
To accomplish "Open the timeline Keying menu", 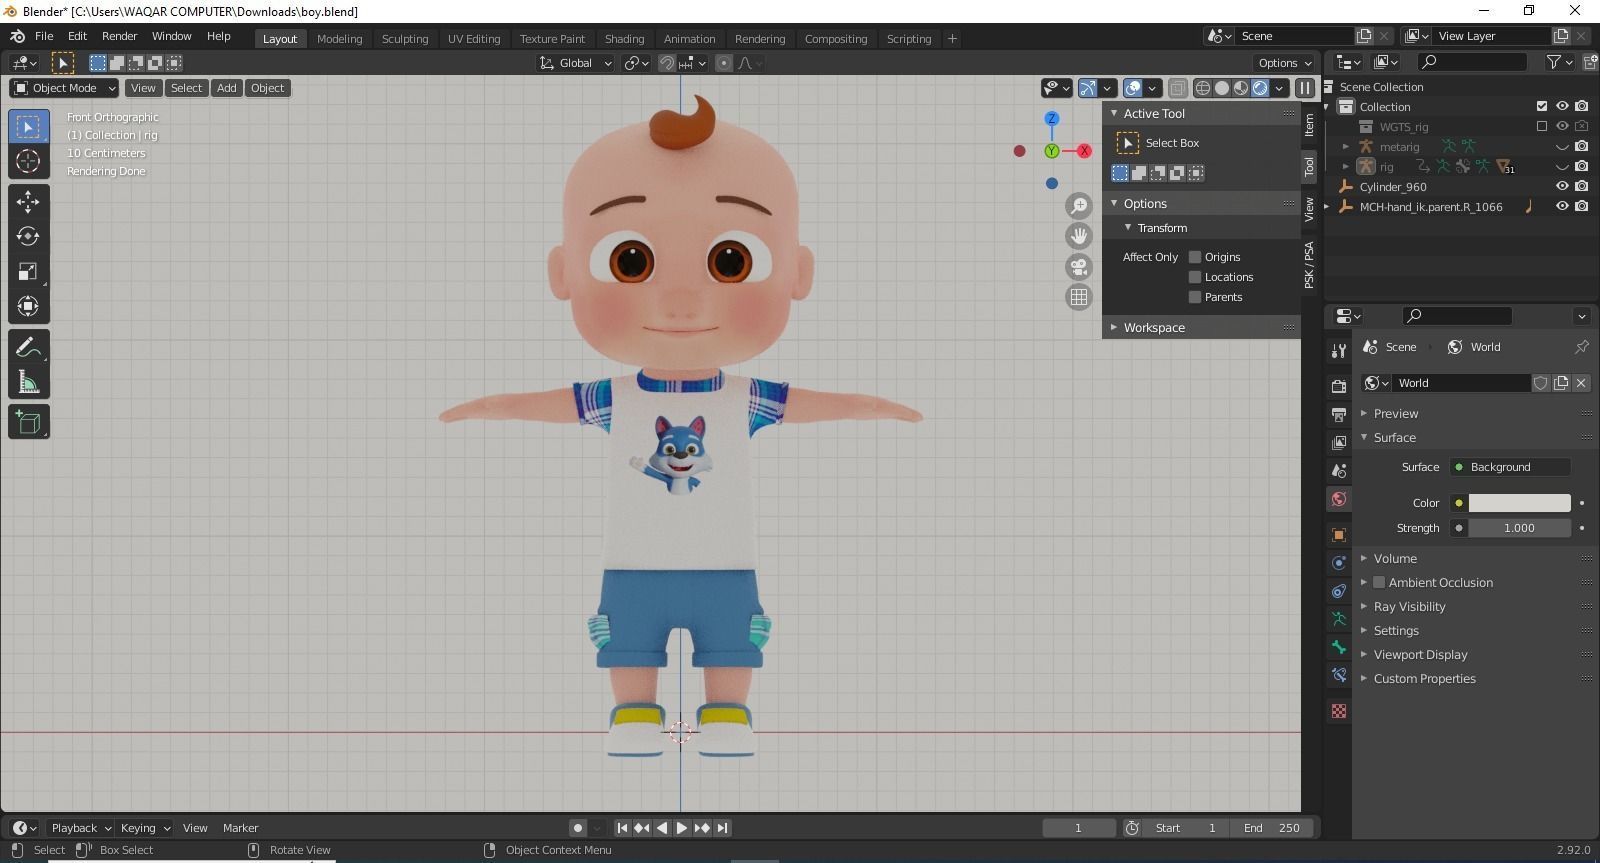I will coord(145,828).
